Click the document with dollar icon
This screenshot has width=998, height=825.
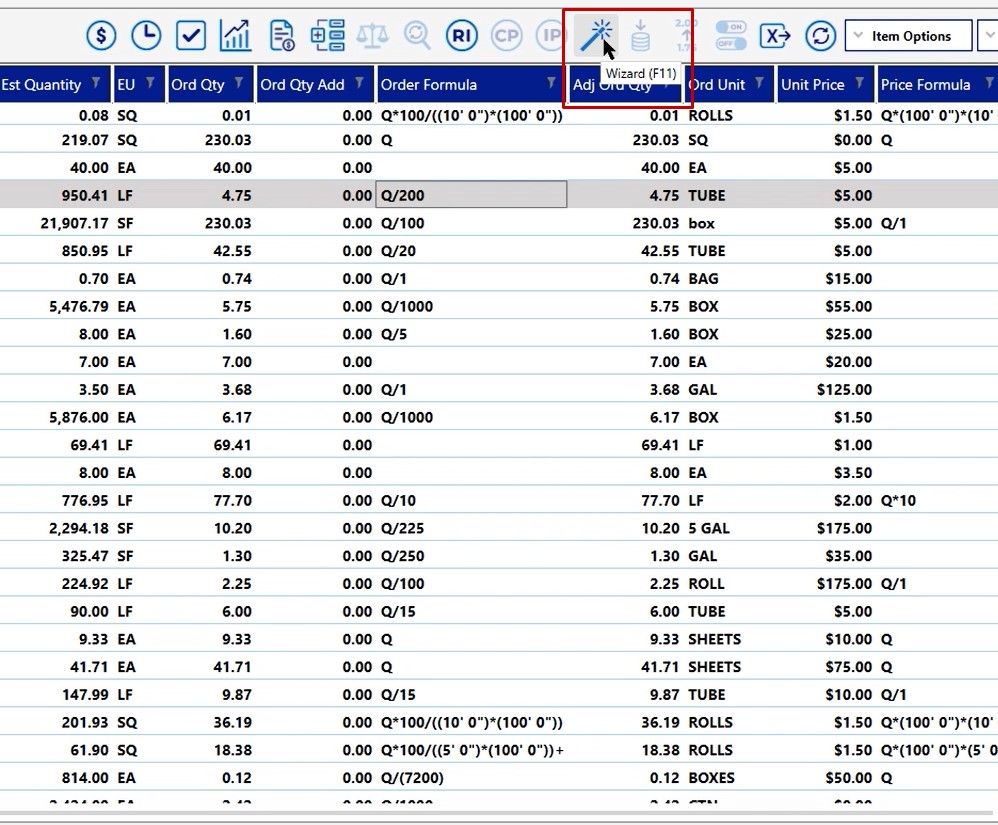(x=282, y=36)
